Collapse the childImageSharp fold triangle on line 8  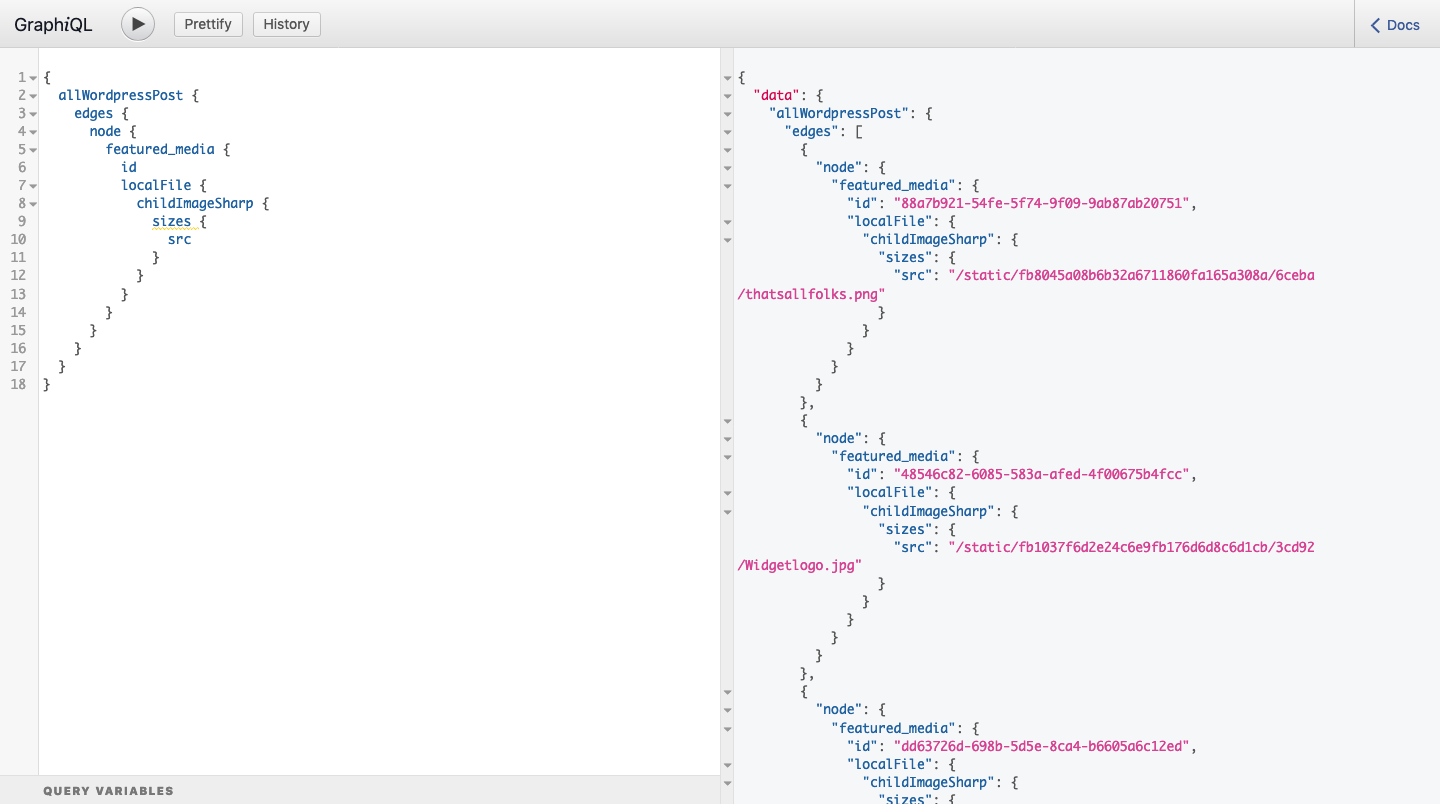tap(32, 203)
